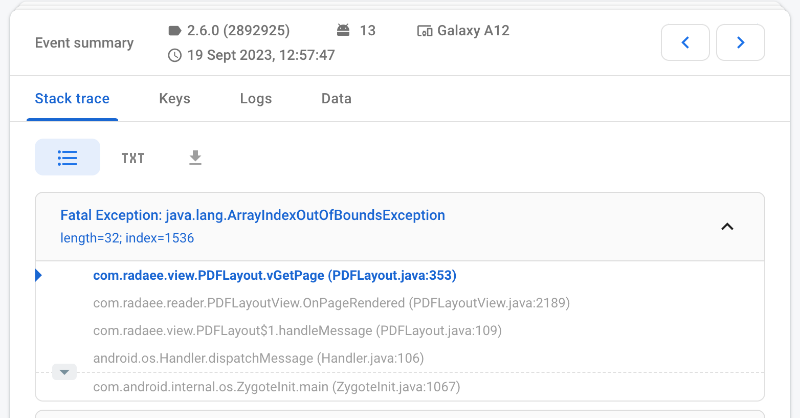
Task: Go to the next event arrow
Action: click(740, 42)
